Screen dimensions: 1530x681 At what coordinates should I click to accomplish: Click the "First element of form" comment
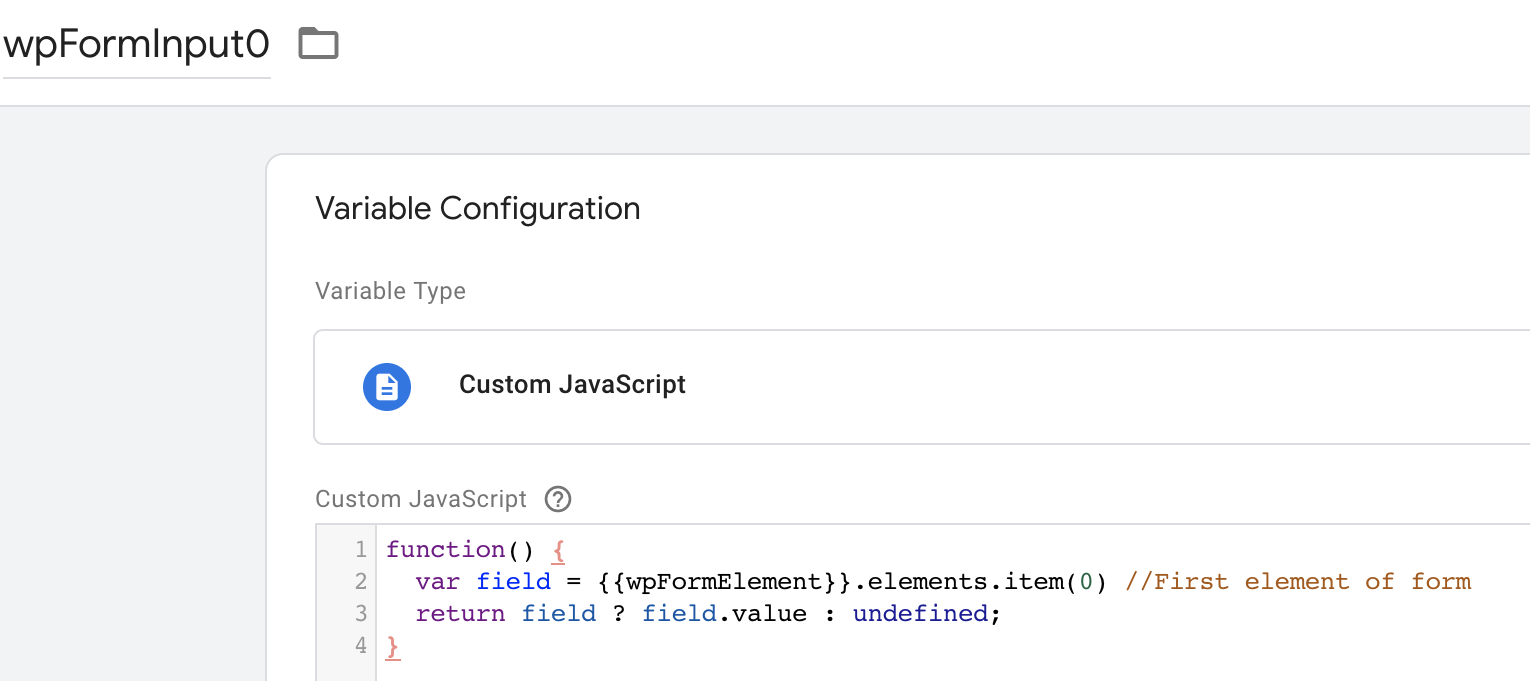(1298, 581)
